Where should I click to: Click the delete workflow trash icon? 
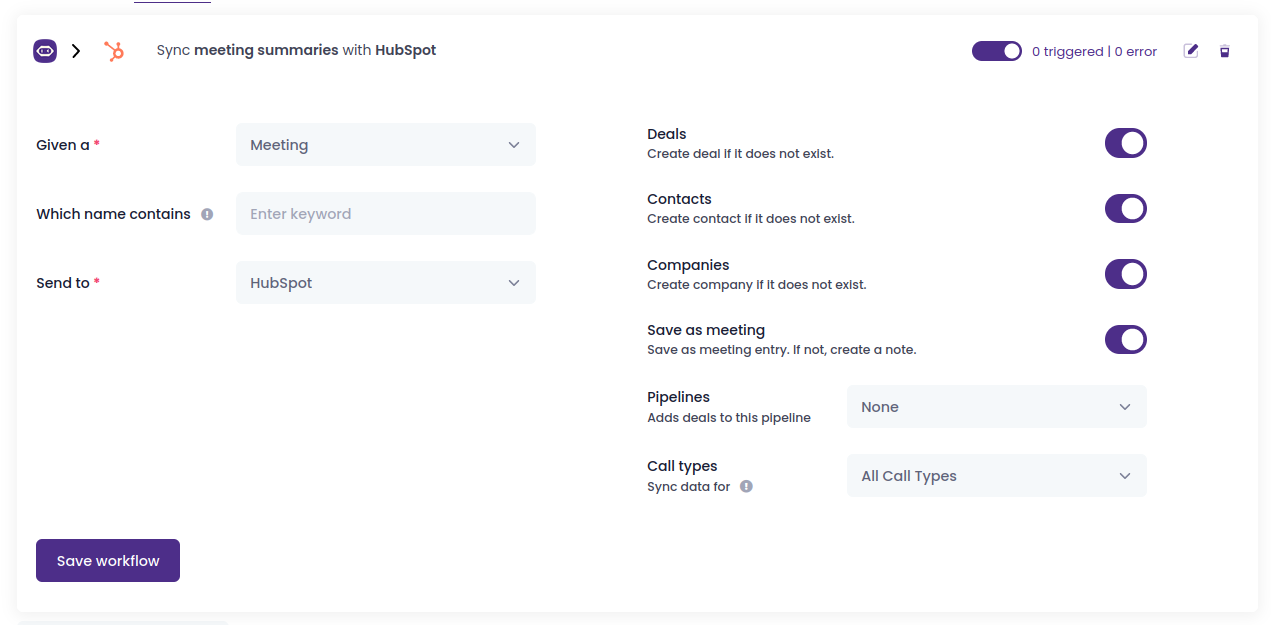1224,51
